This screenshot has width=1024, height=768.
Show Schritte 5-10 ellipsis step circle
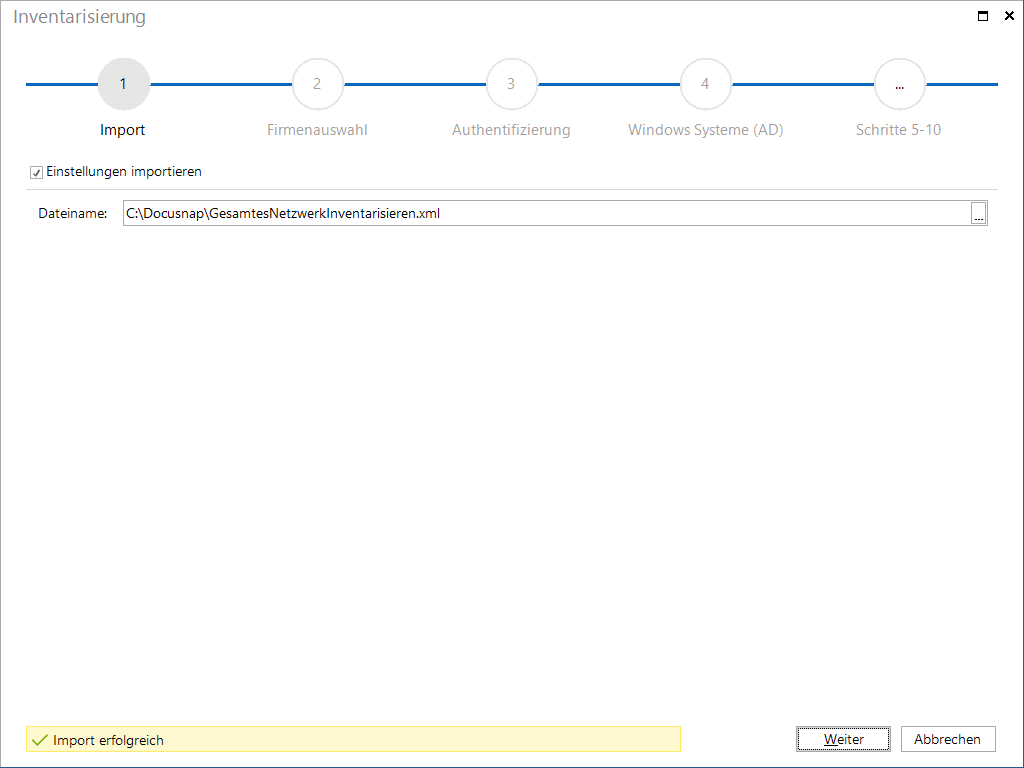899,84
